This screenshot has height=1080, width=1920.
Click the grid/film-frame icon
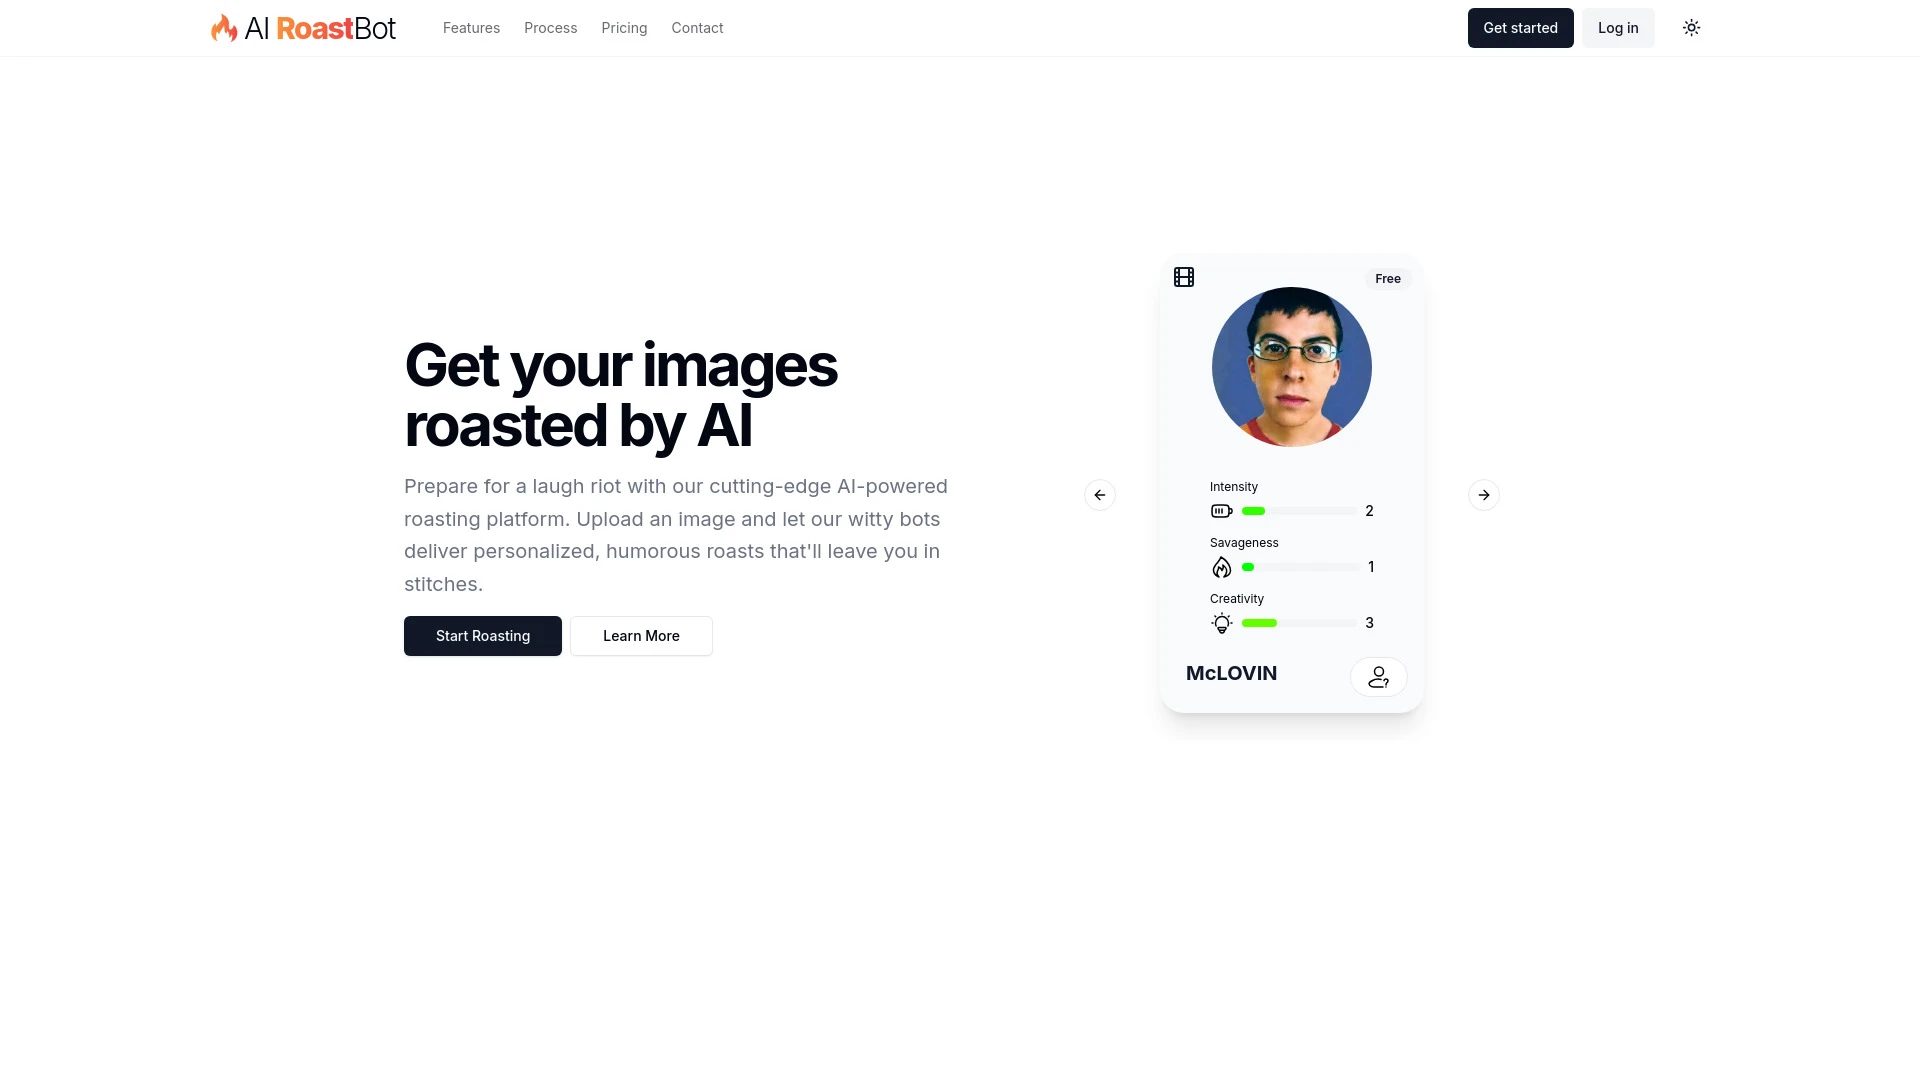tap(1184, 277)
